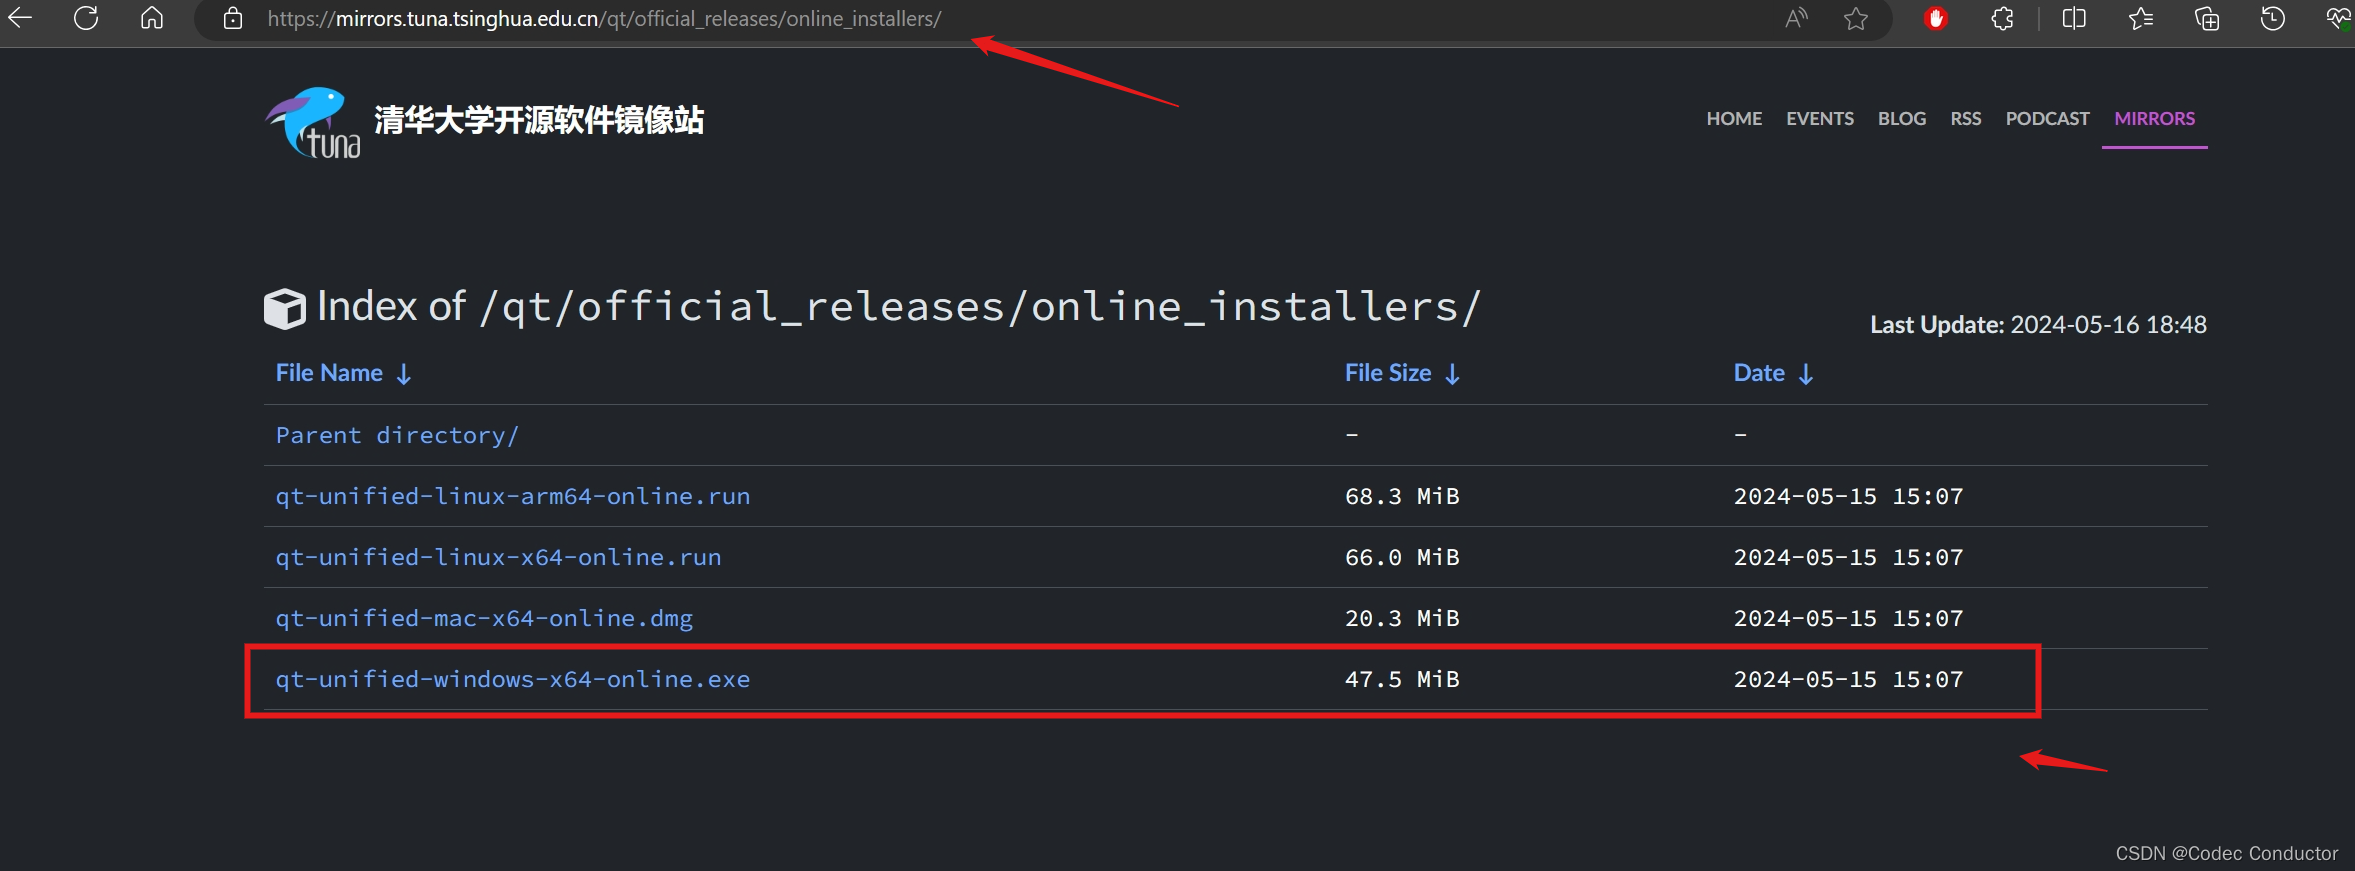Activate the read aloud icon

coord(1796,18)
